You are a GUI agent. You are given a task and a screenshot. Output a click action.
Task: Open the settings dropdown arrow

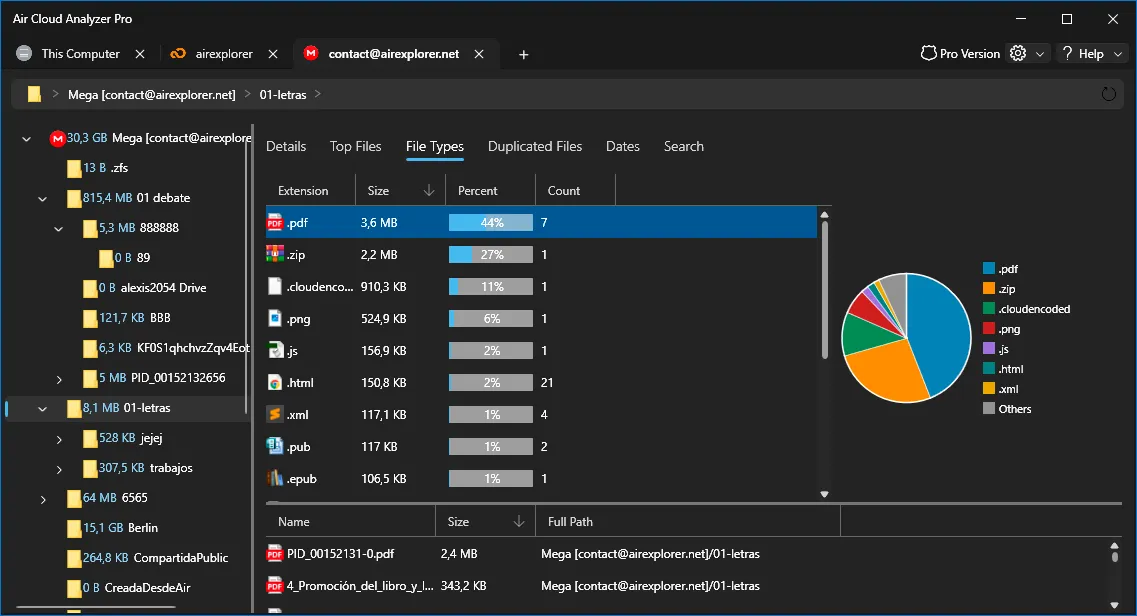[1040, 54]
